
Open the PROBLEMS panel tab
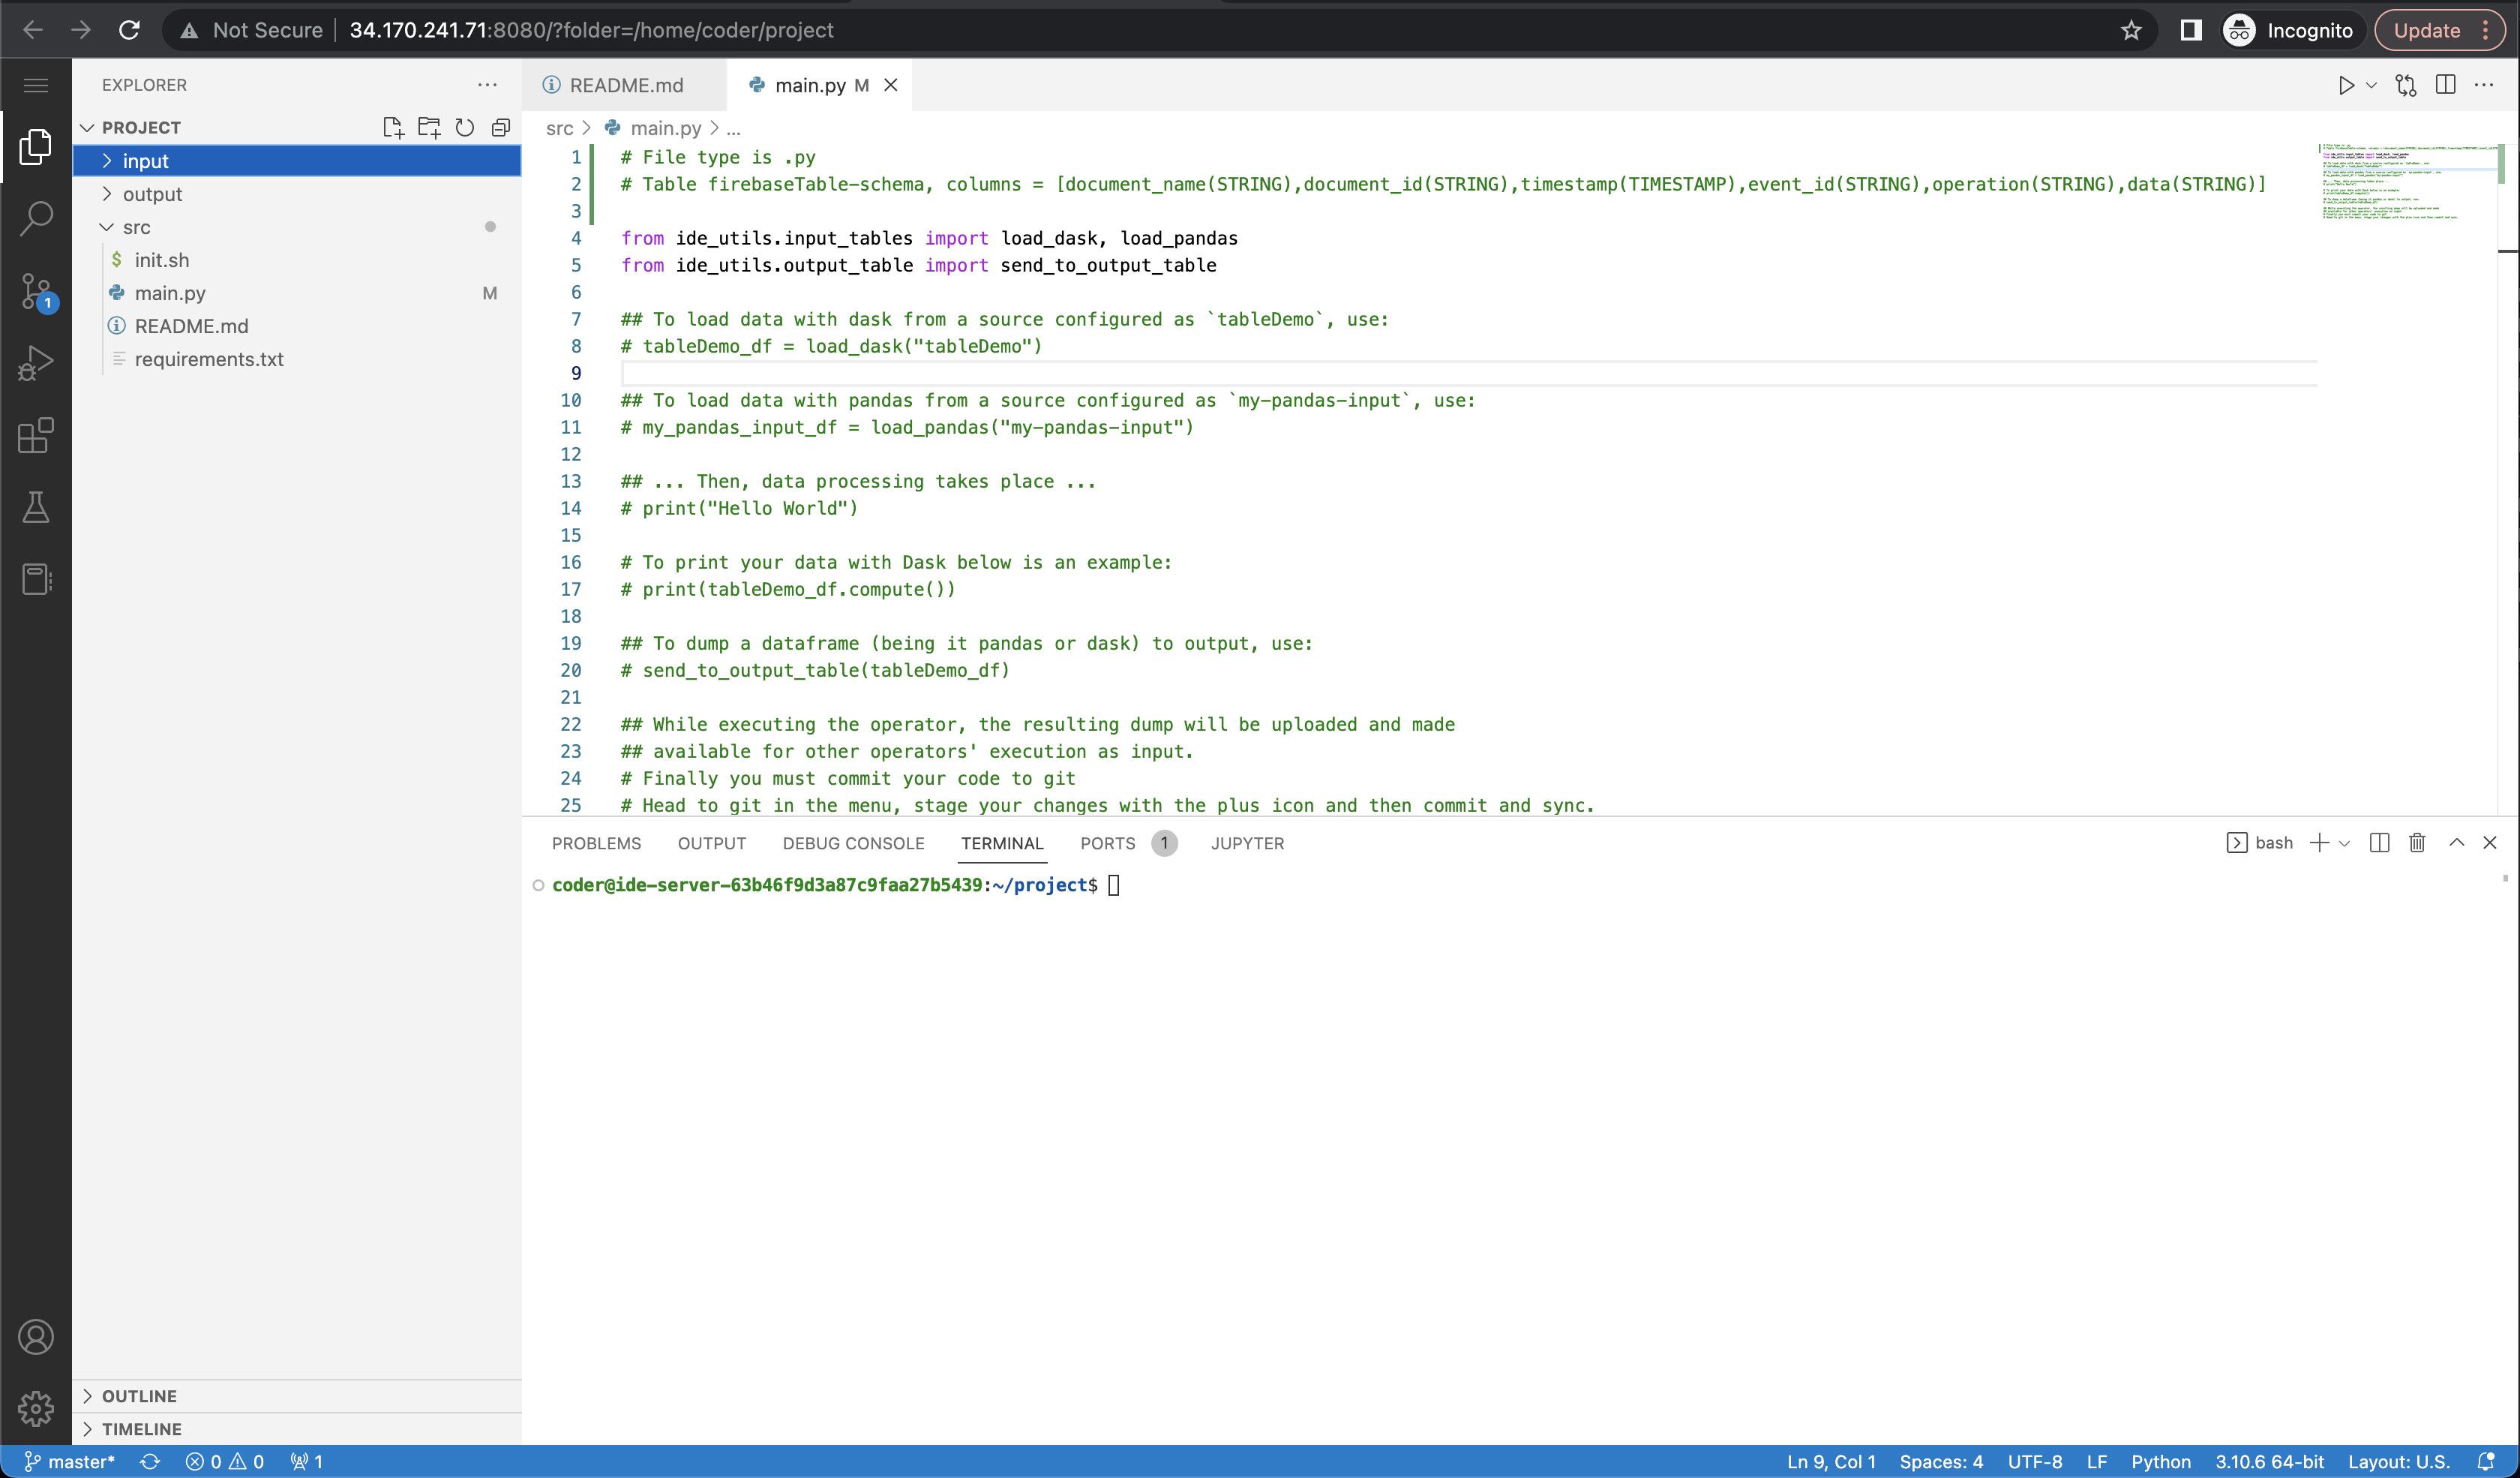coord(596,843)
